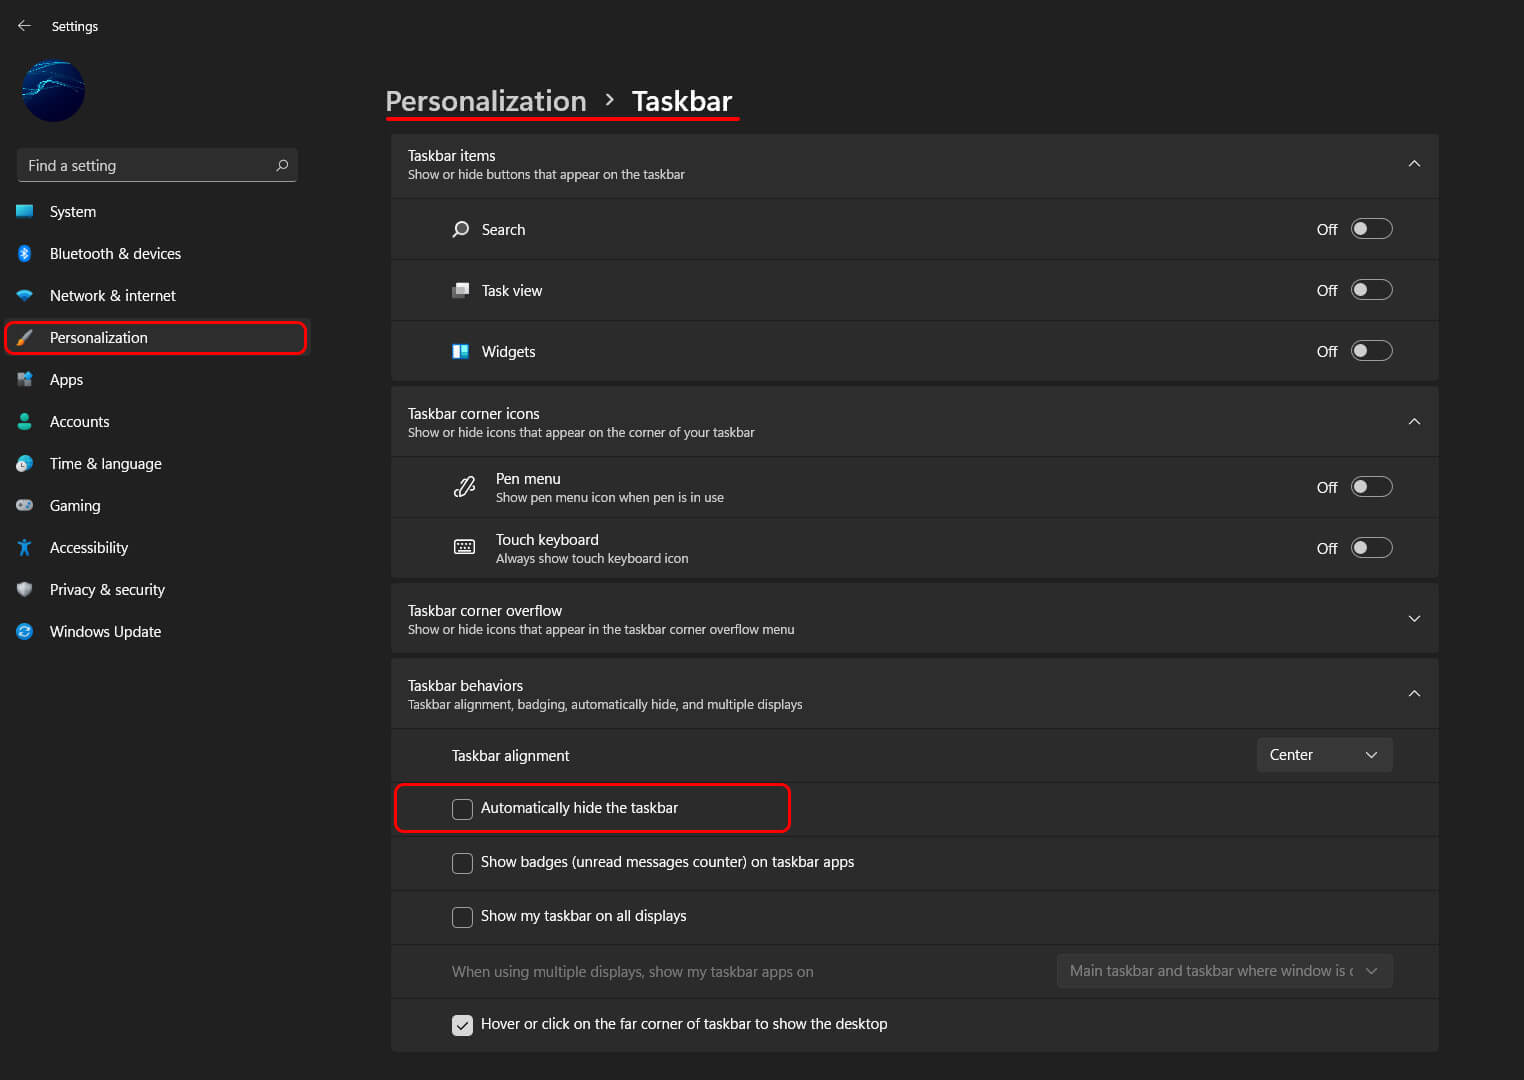Click the Privacy & security shield icon

[25, 590]
